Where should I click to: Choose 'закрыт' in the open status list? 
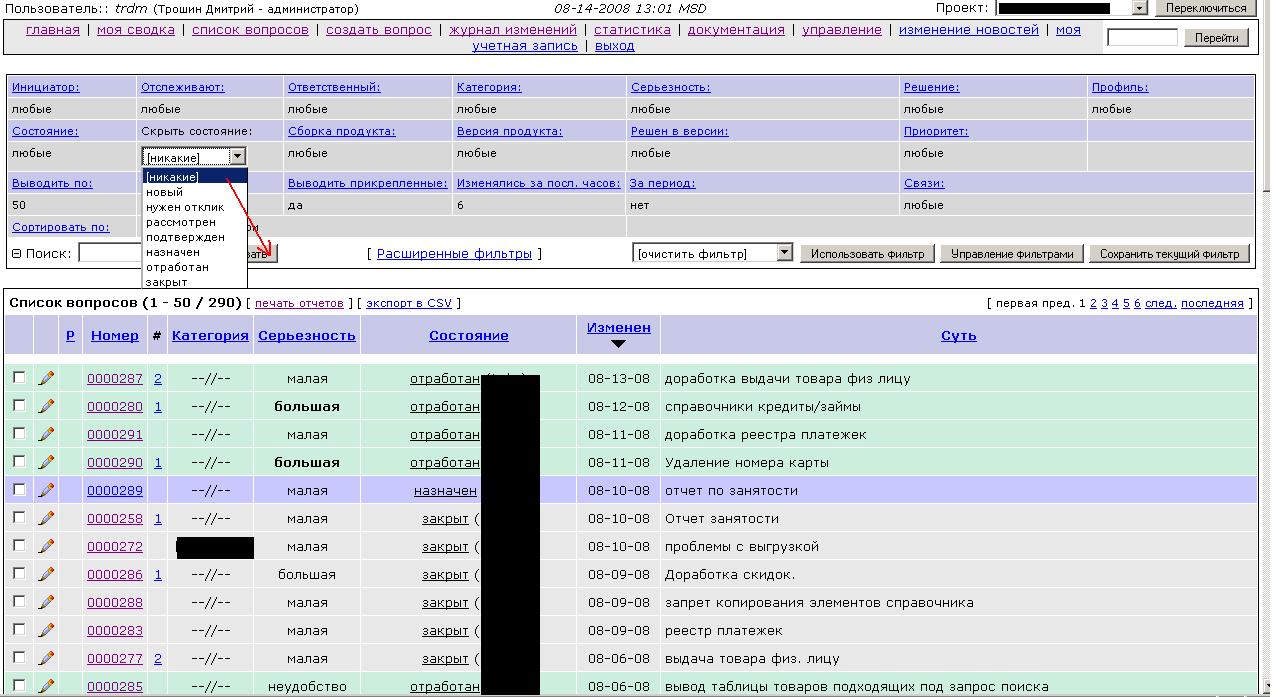point(166,282)
